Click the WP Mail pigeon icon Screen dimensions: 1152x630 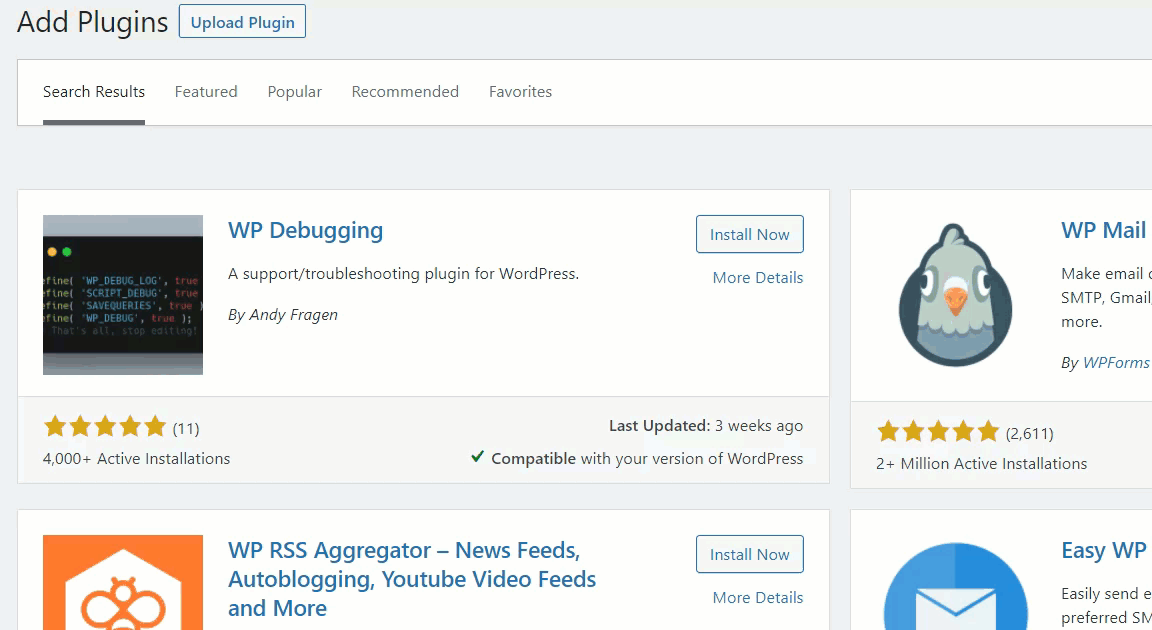[955, 294]
